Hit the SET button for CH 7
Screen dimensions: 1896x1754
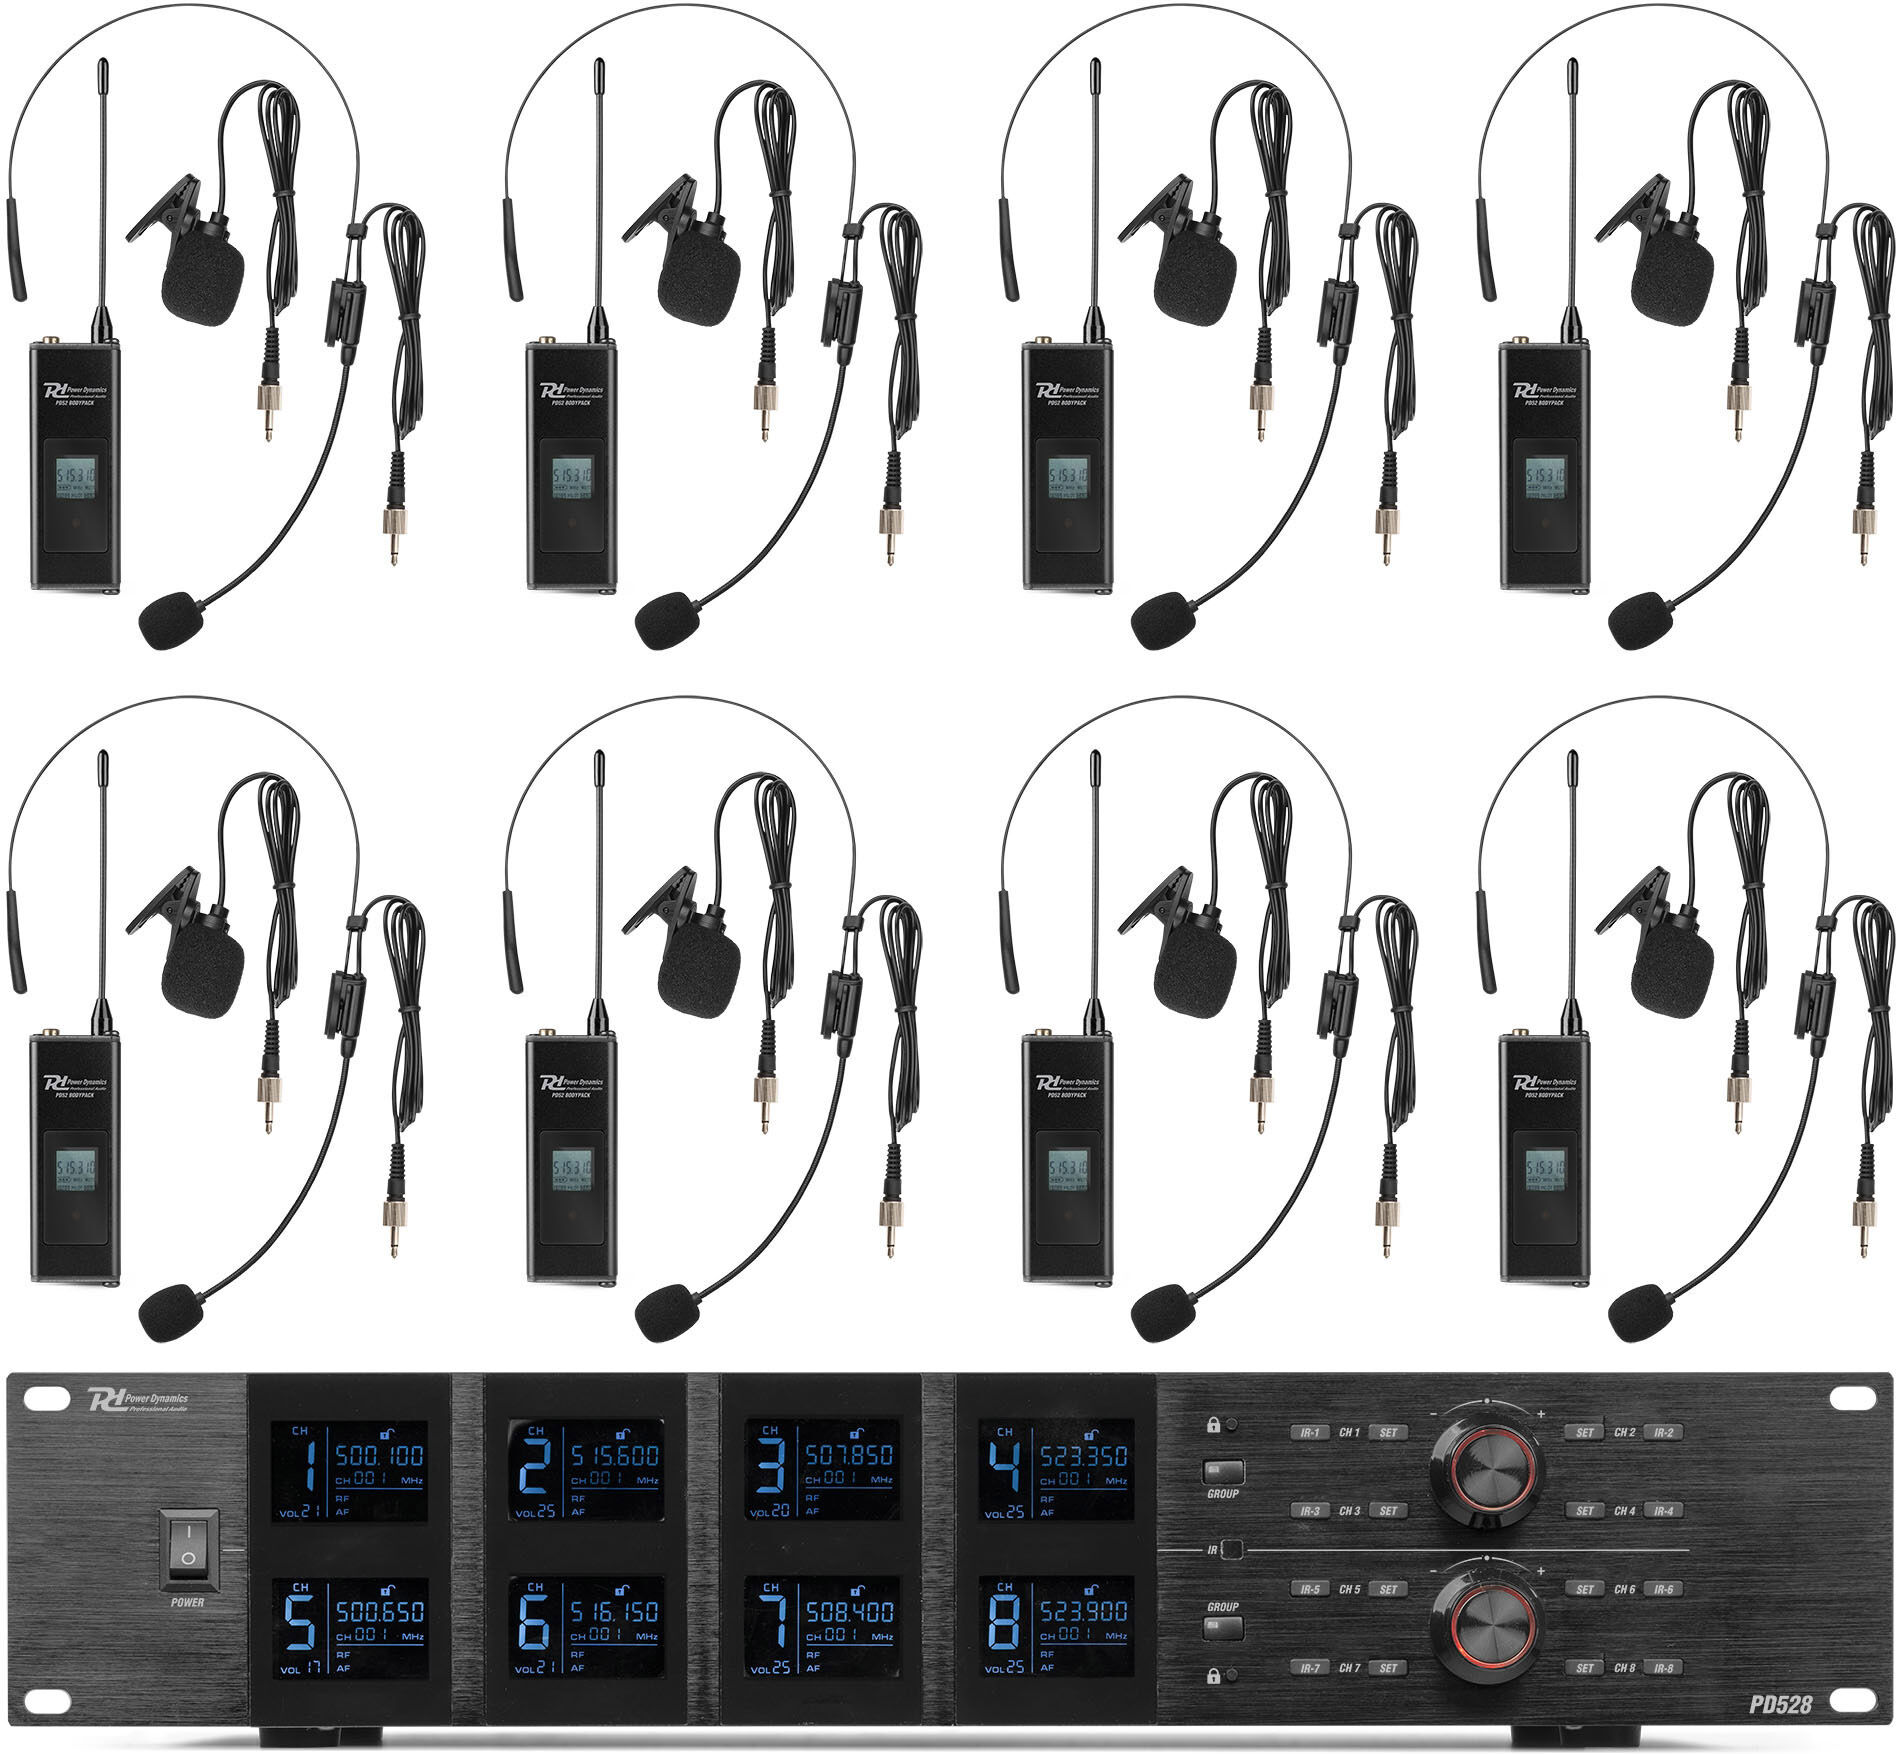[1388, 1668]
